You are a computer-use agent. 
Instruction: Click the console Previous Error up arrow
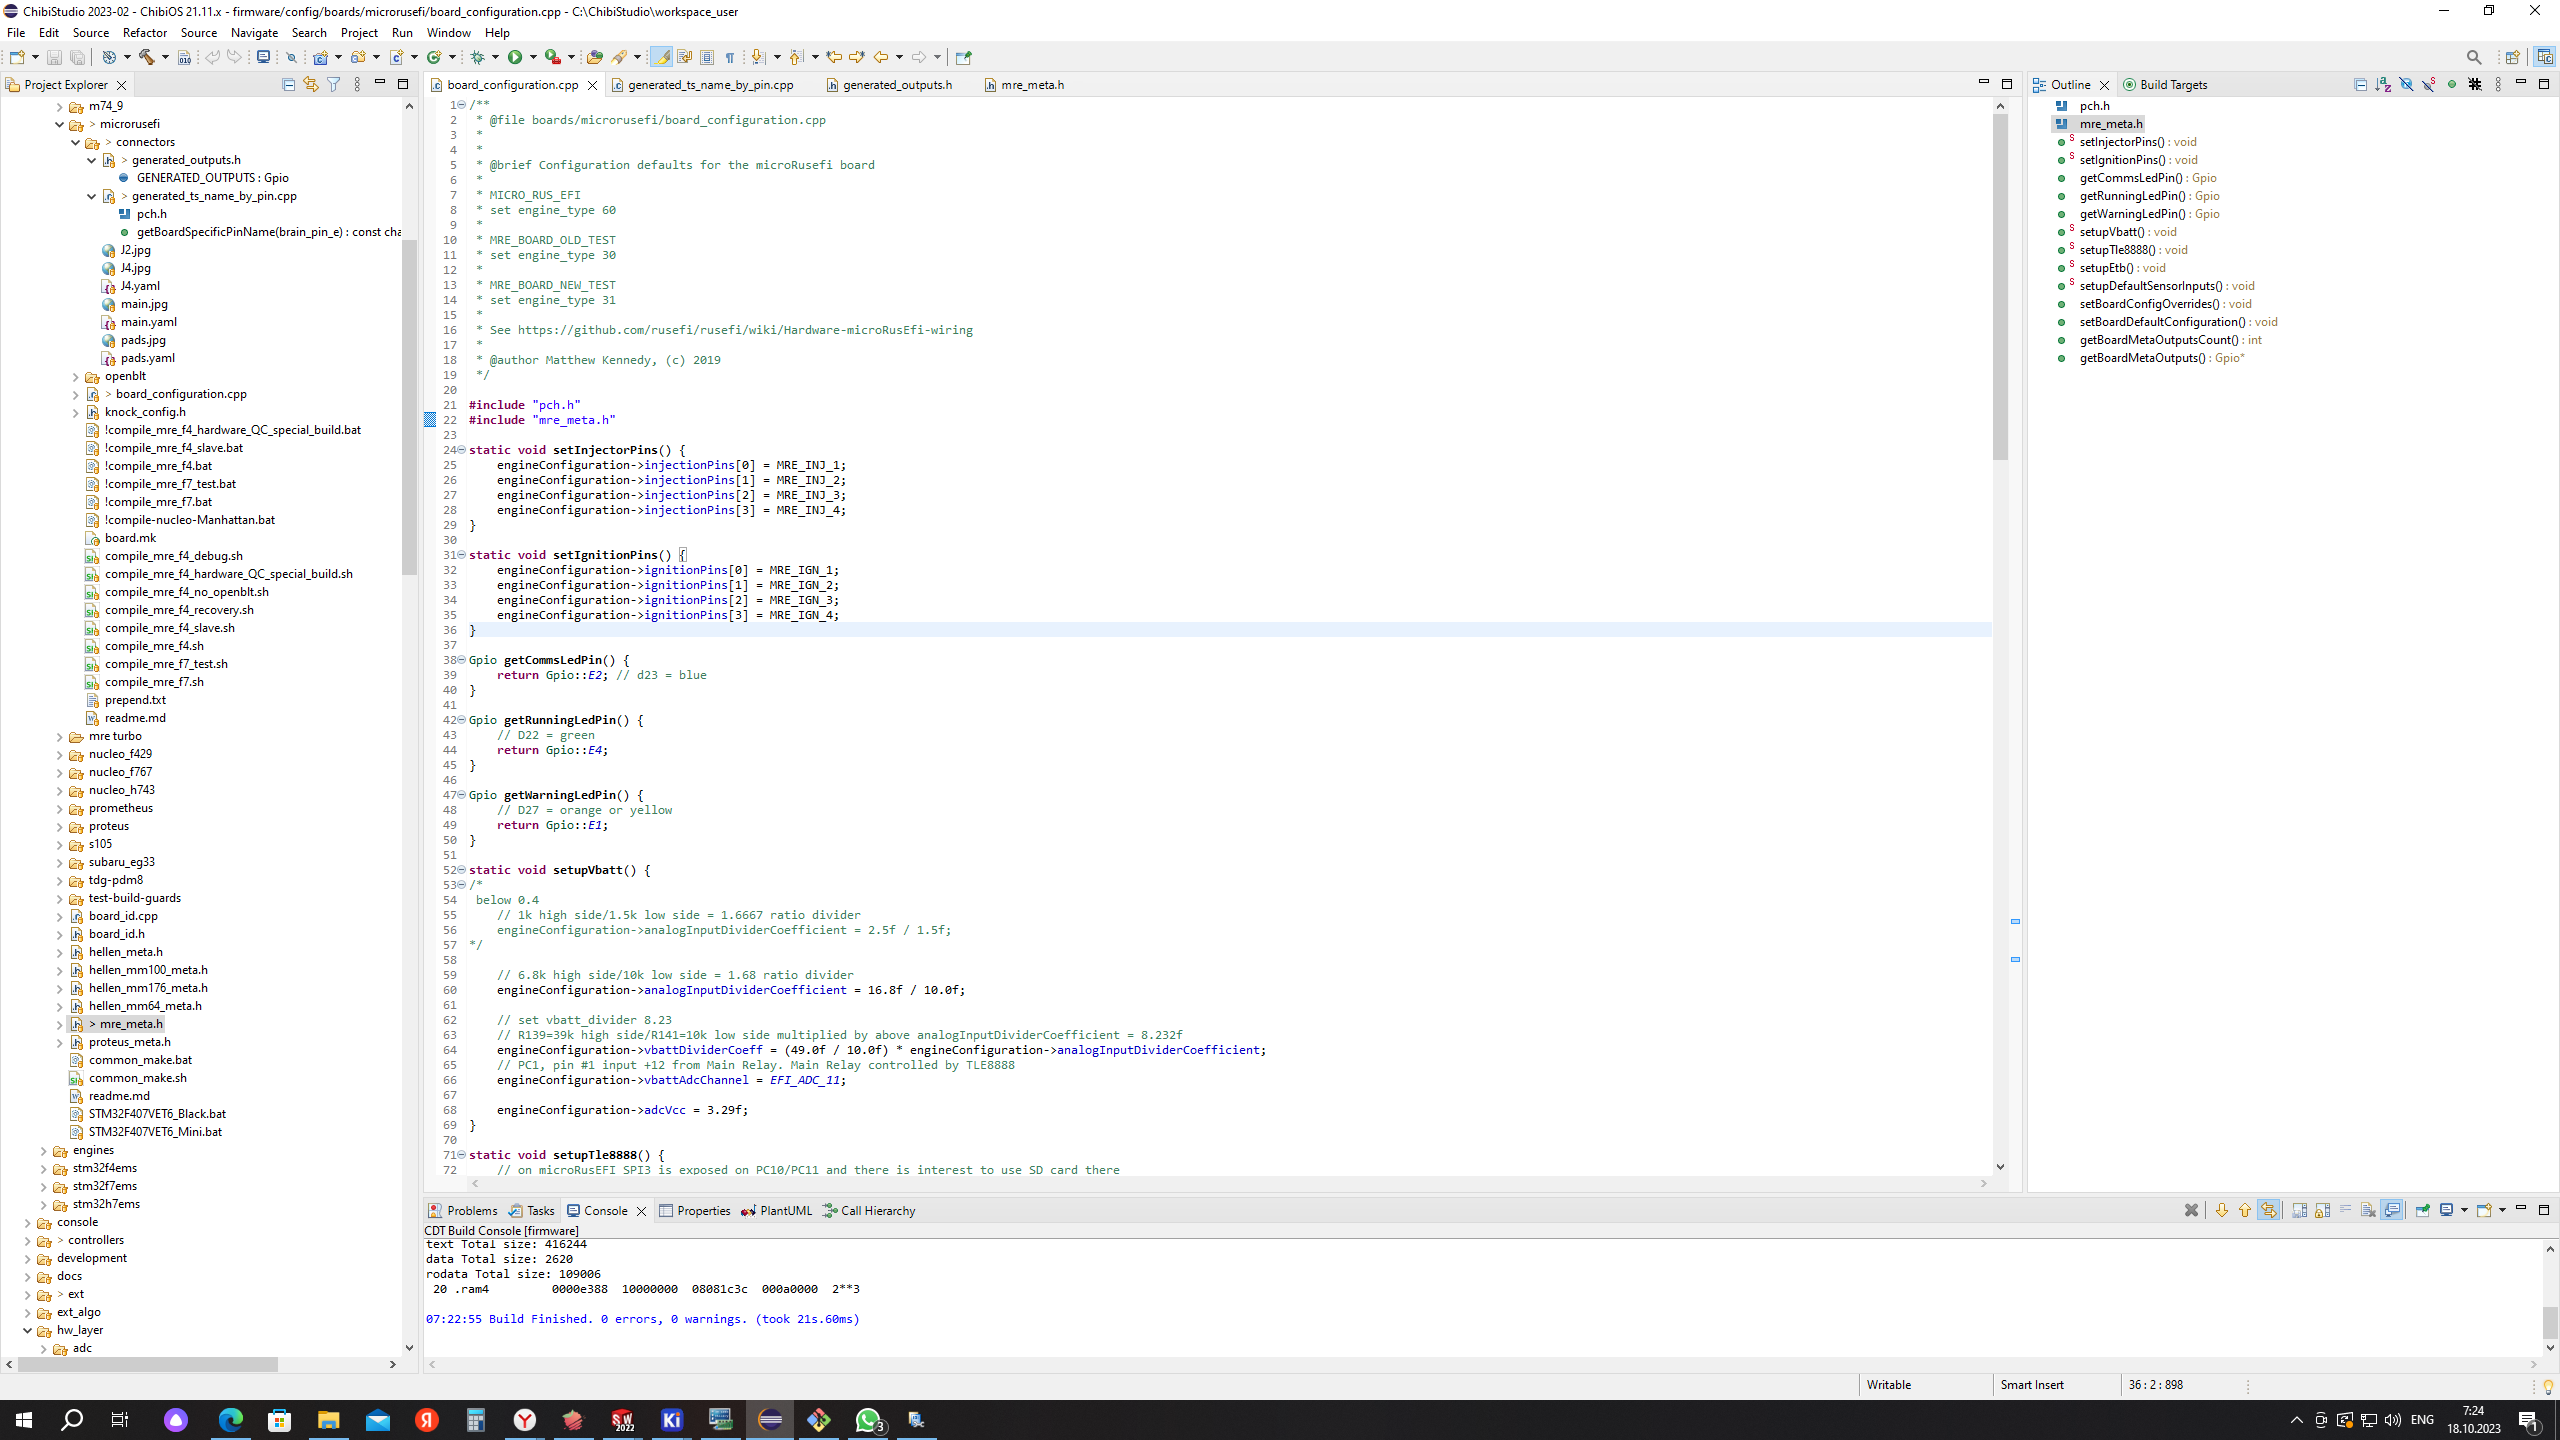pyautogui.click(x=2245, y=1210)
